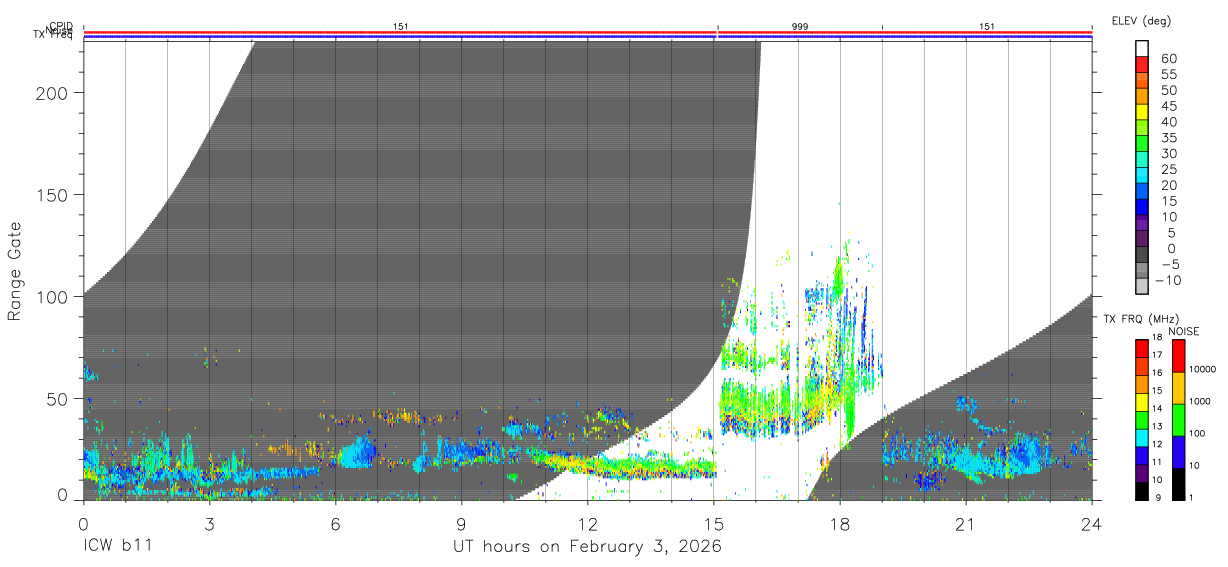Select the yellow segment of the NOISE bar
The image size is (1228, 567).
(x=1177, y=387)
